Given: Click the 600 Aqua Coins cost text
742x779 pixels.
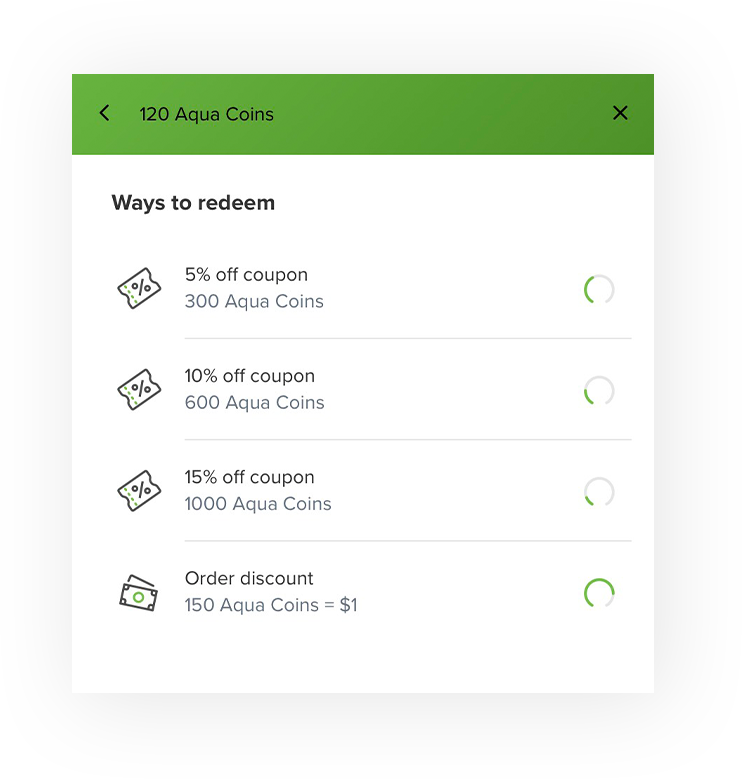Looking at the screenshot, I should [254, 403].
